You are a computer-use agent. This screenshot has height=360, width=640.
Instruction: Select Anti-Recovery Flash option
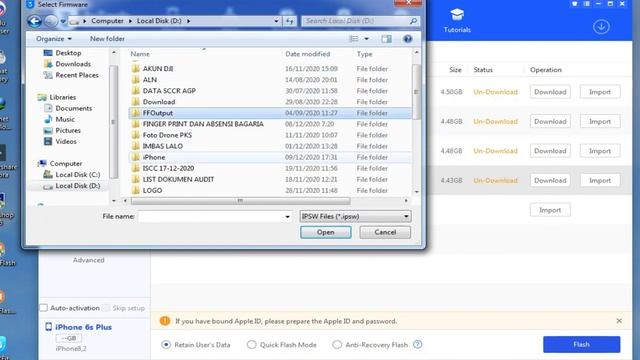(337, 344)
